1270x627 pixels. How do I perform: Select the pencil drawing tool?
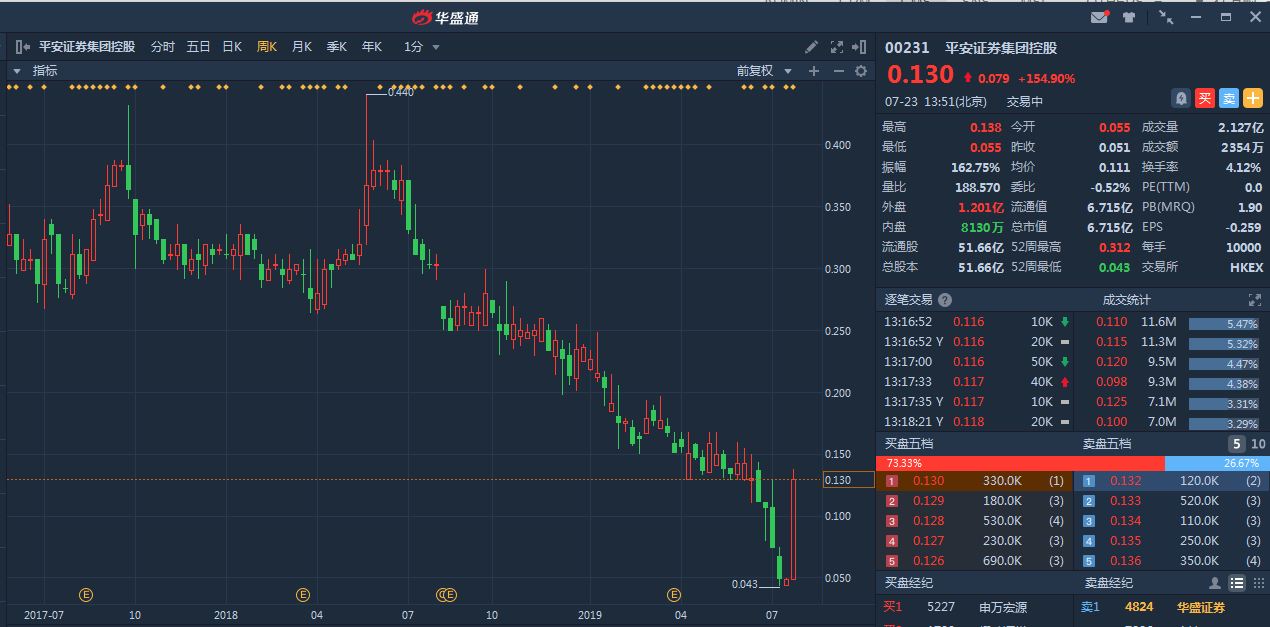coord(812,47)
